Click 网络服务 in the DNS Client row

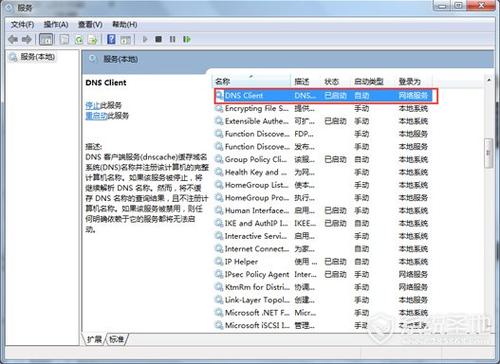point(413,96)
